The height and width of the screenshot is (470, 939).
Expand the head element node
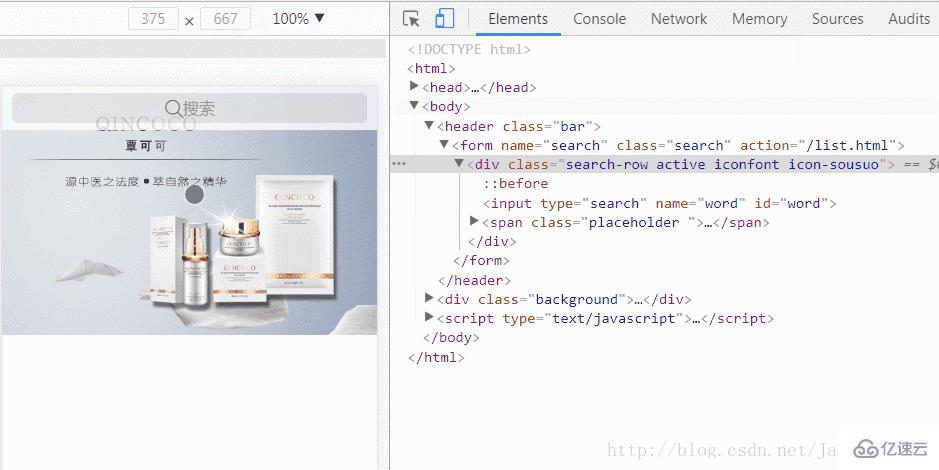[x=414, y=86]
